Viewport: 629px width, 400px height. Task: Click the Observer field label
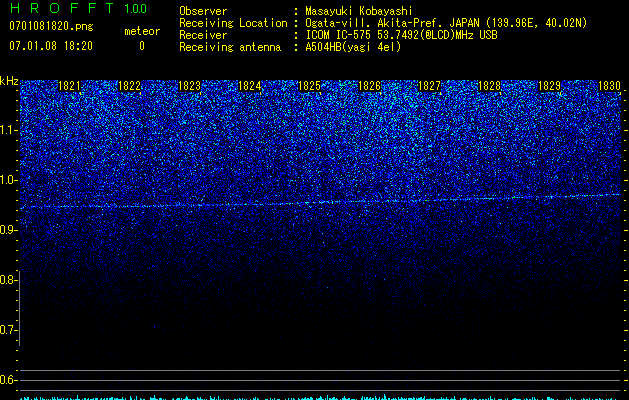click(203, 11)
